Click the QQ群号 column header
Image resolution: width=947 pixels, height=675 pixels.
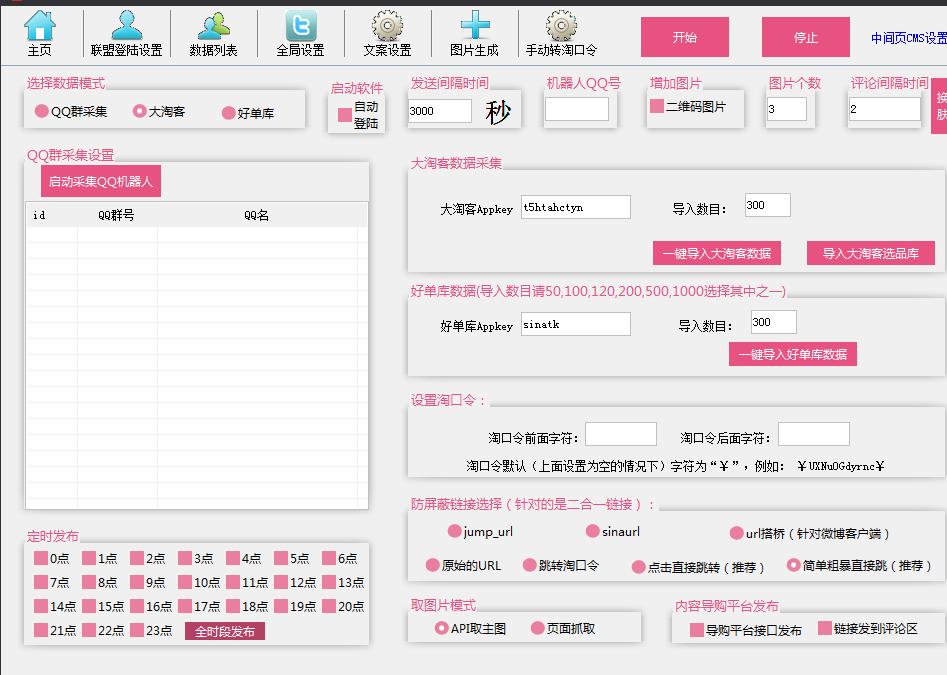coord(116,215)
